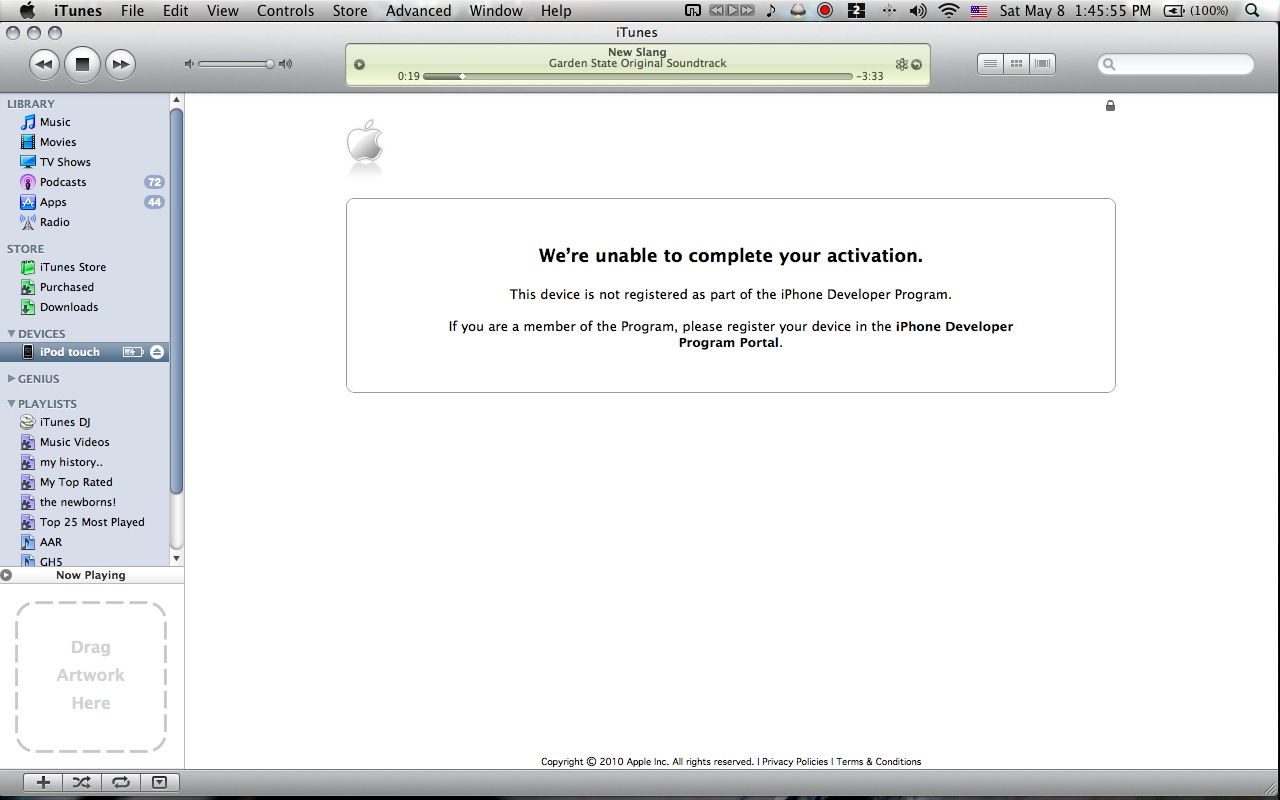Screen dimensions: 1280x800
Task: Click the minimum volume speaker icon
Action: (x=189, y=64)
